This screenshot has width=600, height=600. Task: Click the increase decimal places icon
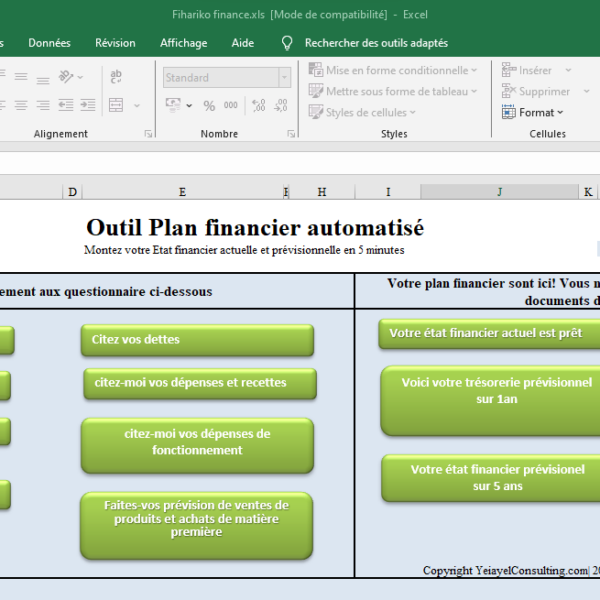(x=259, y=105)
